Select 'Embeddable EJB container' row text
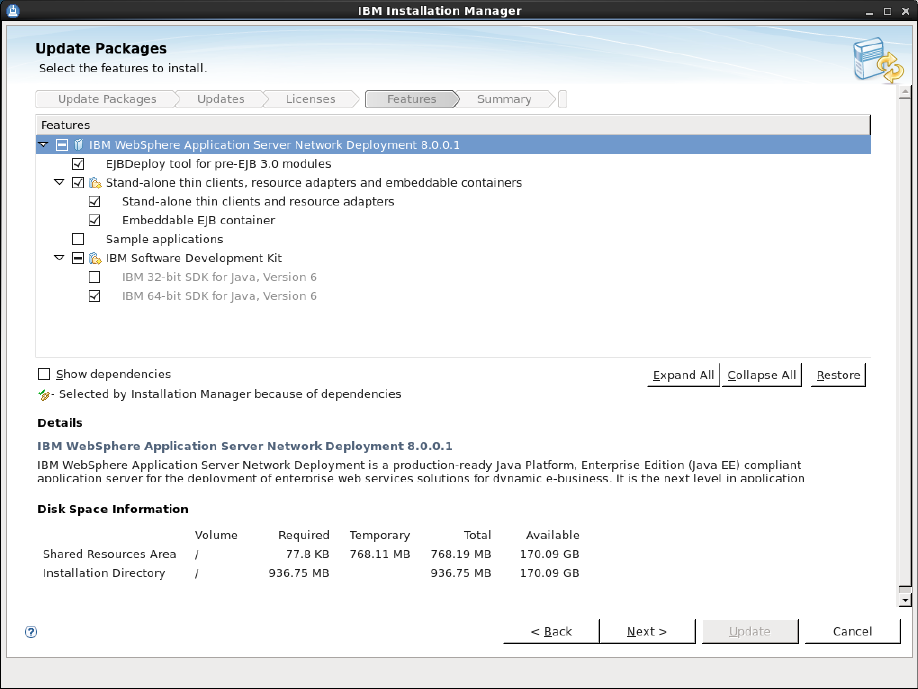Screen dimensions: 918x689 pos(198,220)
